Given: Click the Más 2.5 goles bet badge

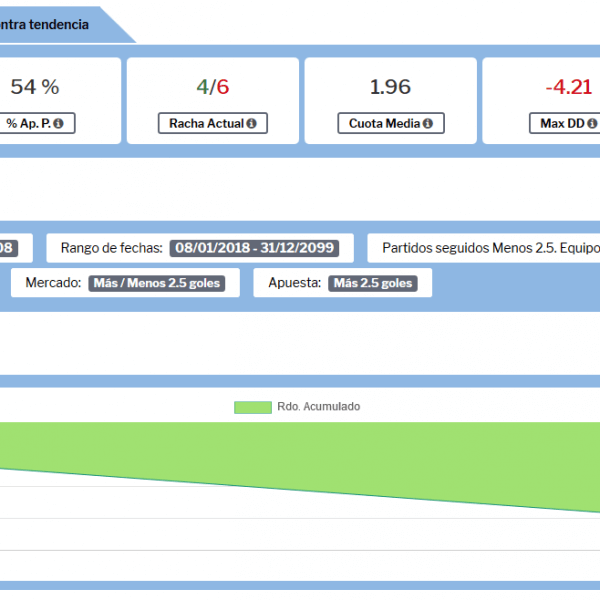Looking at the screenshot, I should tap(373, 283).
